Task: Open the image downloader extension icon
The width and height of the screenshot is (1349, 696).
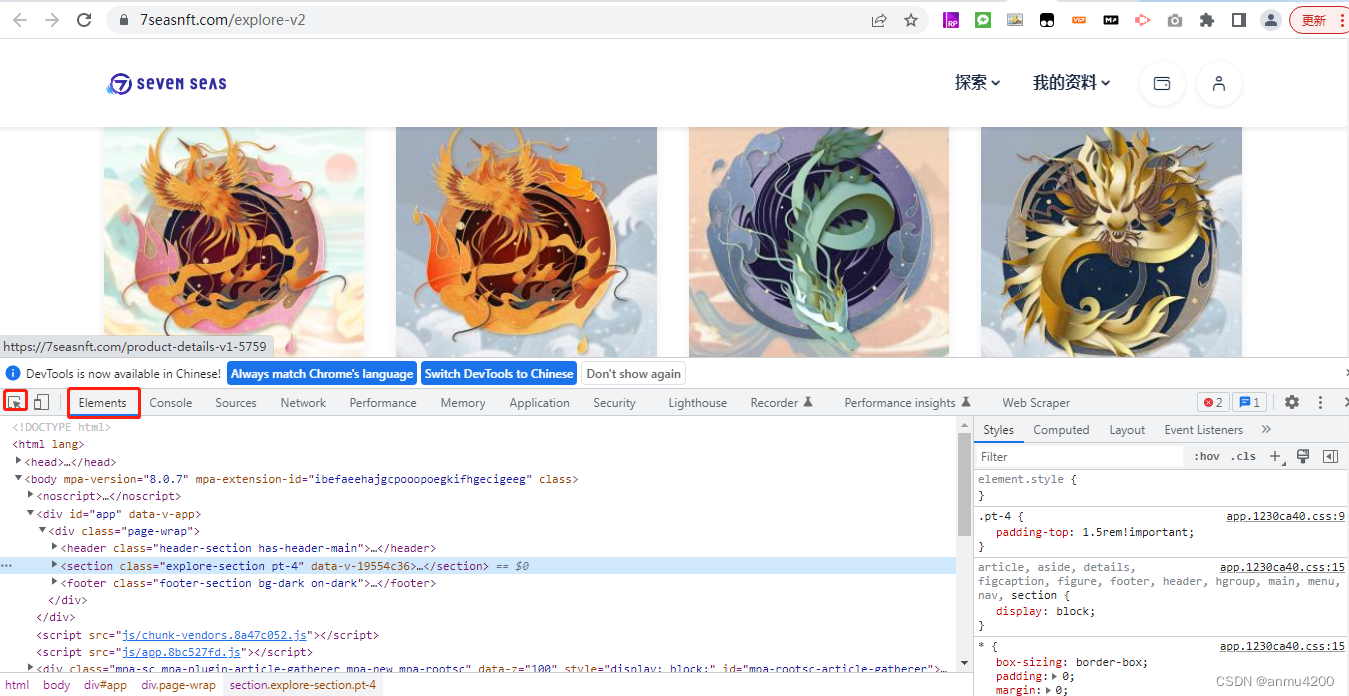Action: 1015,20
